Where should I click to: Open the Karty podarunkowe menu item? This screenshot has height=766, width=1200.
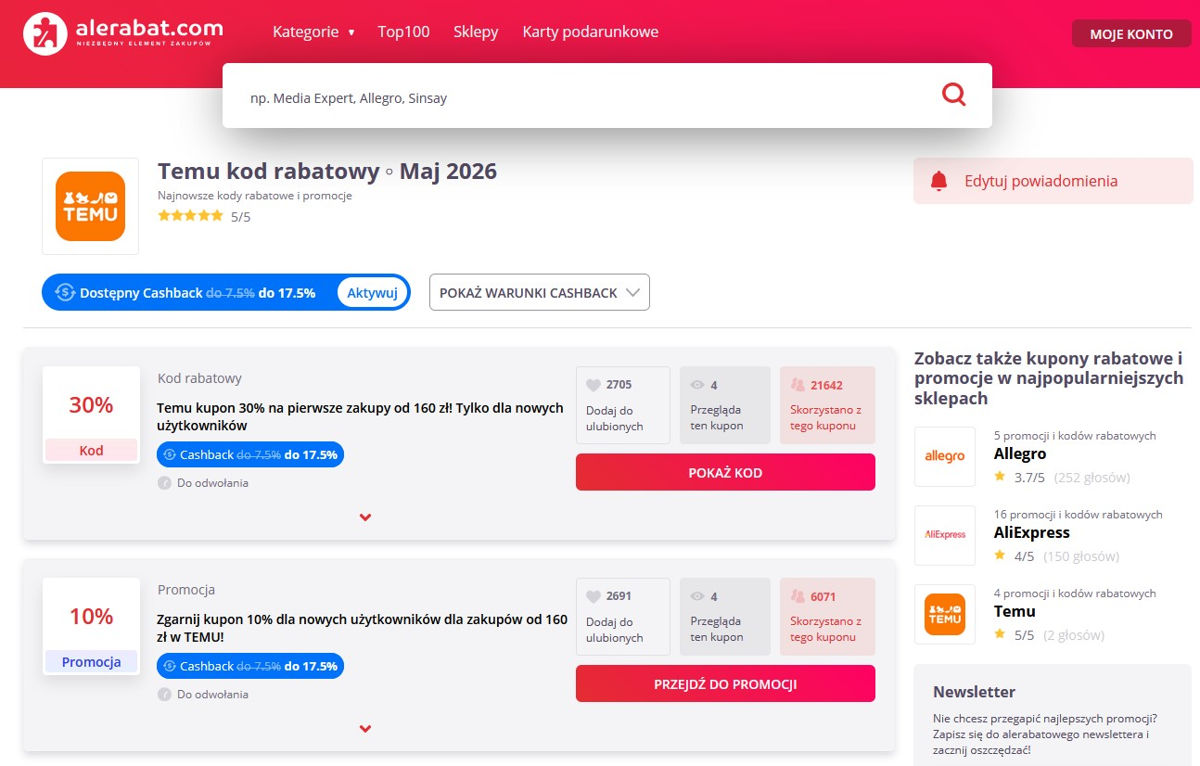coord(590,32)
